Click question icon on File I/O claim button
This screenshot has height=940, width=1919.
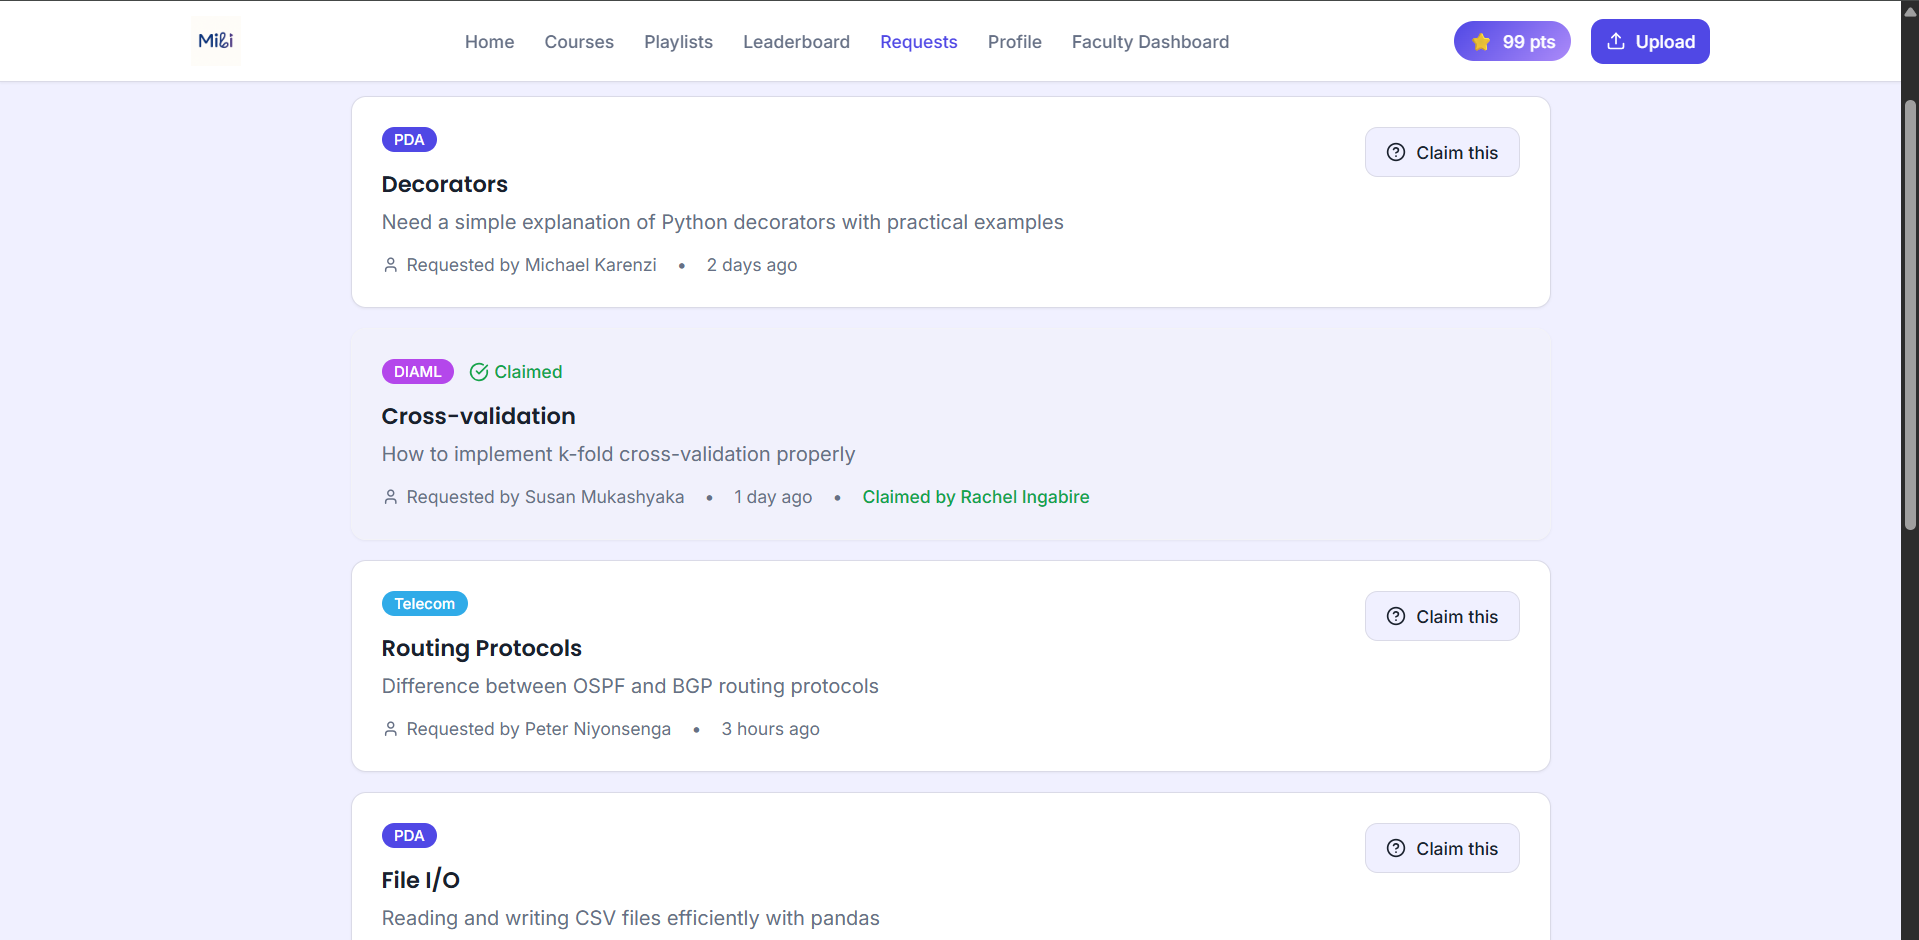pyautogui.click(x=1396, y=849)
